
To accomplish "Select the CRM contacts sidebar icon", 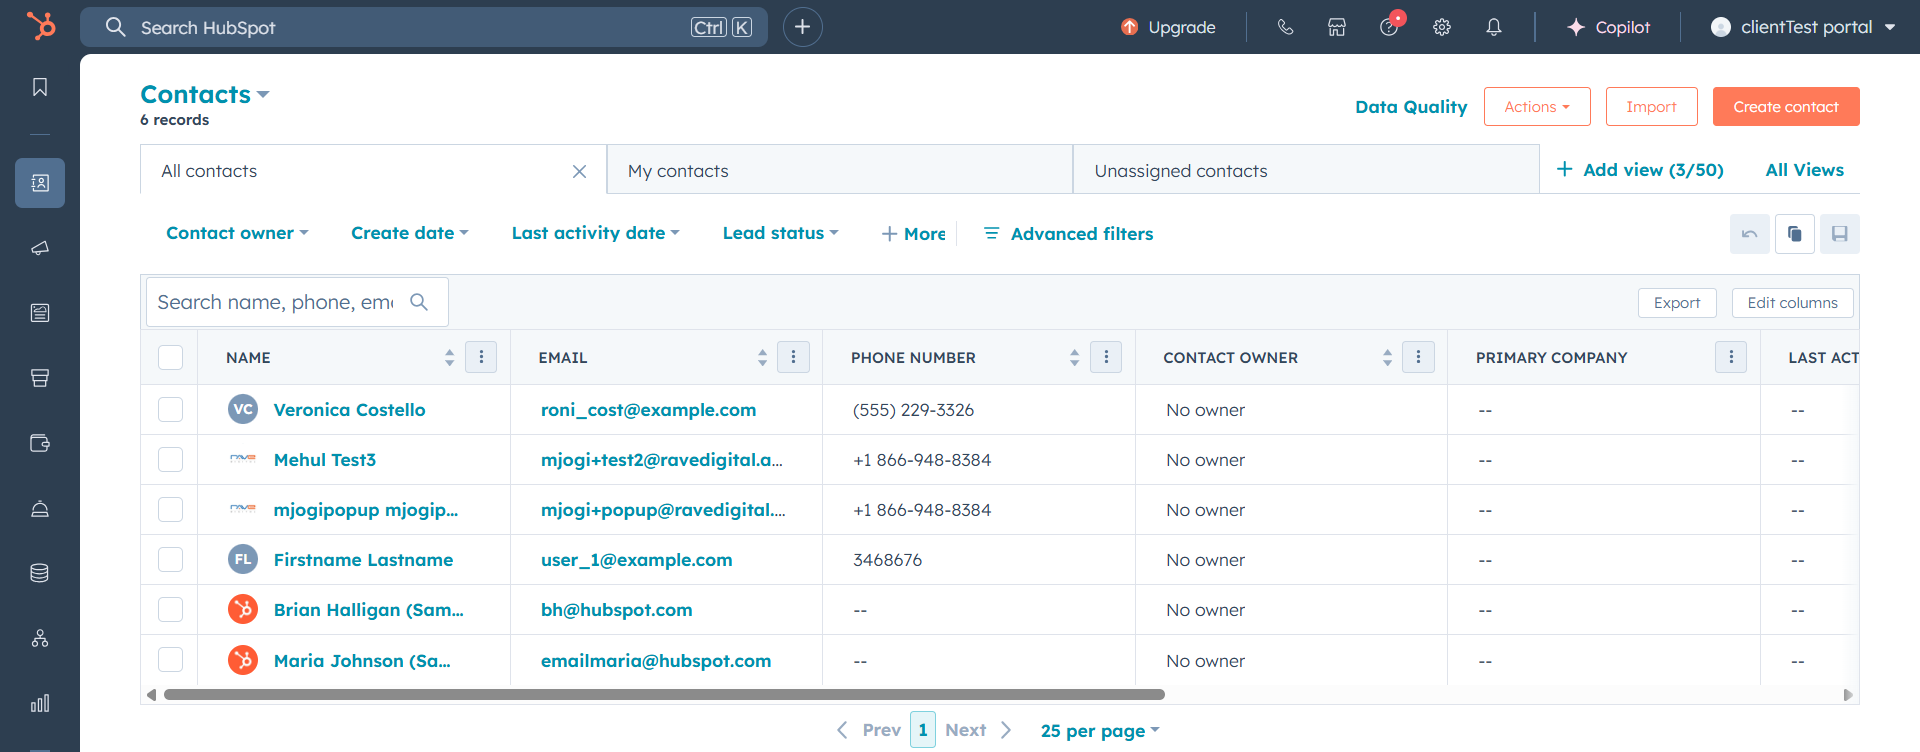I will pos(40,183).
